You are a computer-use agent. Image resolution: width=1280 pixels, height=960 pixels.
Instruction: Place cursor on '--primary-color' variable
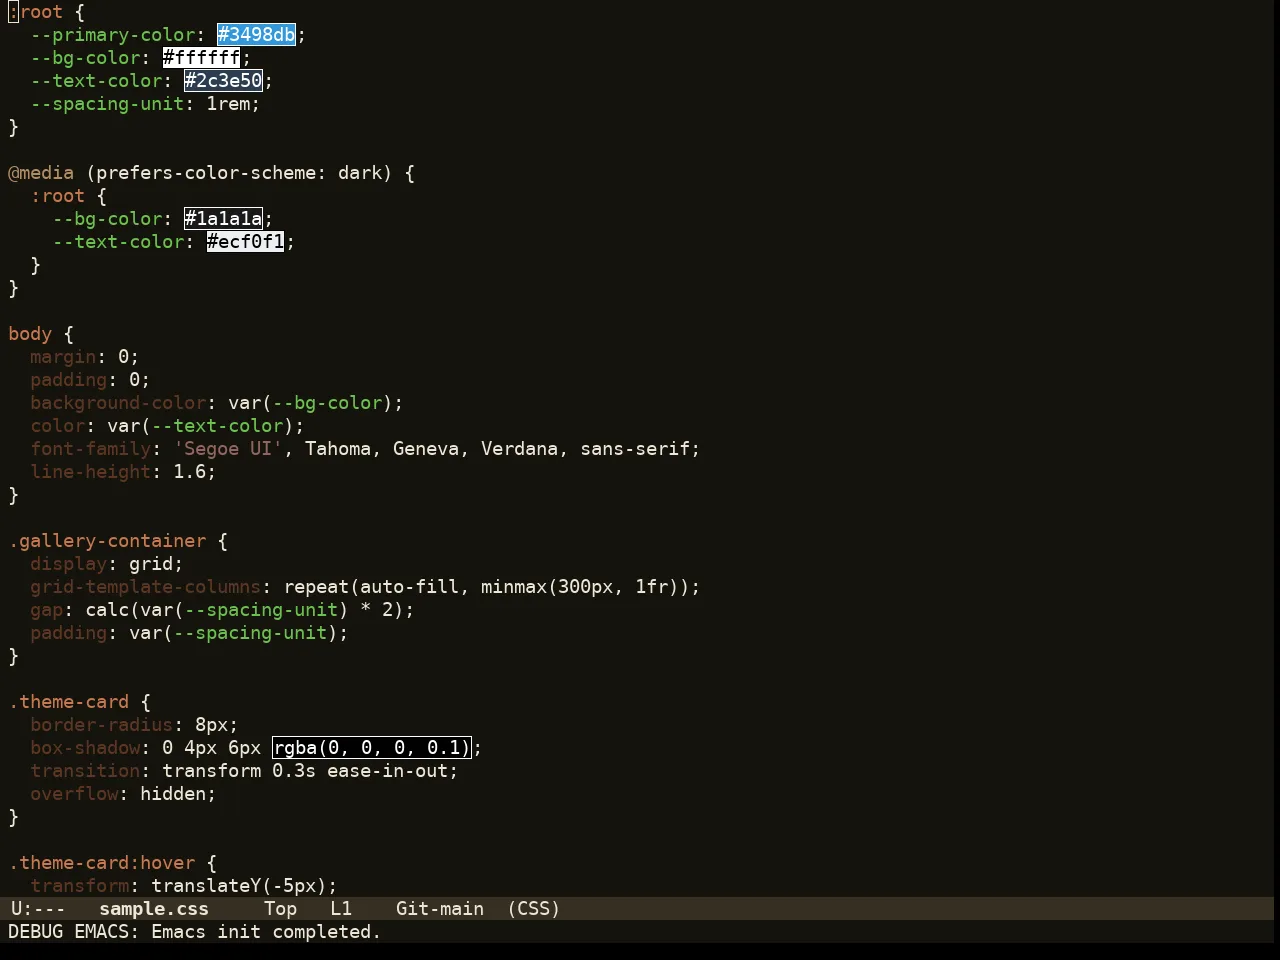pyautogui.click(x=113, y=35)
